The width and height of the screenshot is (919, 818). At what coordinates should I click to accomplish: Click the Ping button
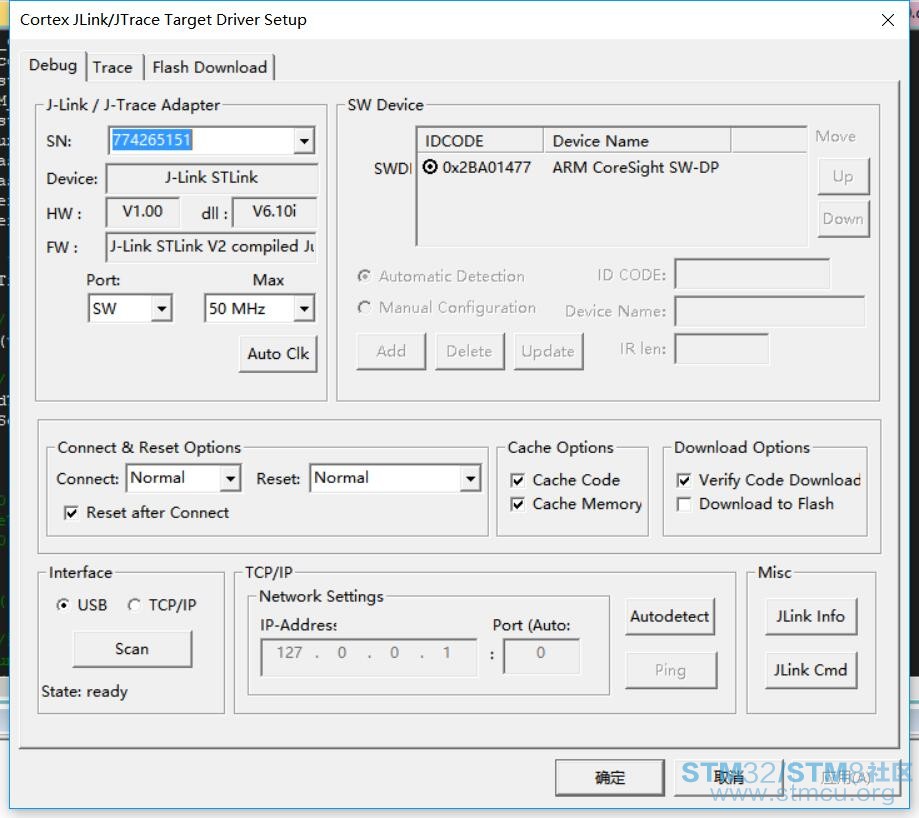670,670
